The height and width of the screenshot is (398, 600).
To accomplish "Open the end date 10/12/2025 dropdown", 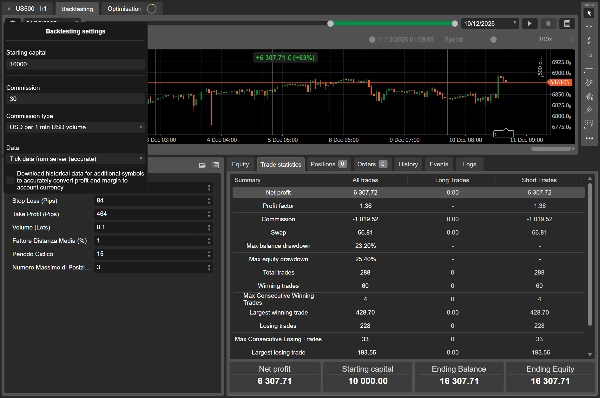I will pyautogui.click(x=490, y=23).
